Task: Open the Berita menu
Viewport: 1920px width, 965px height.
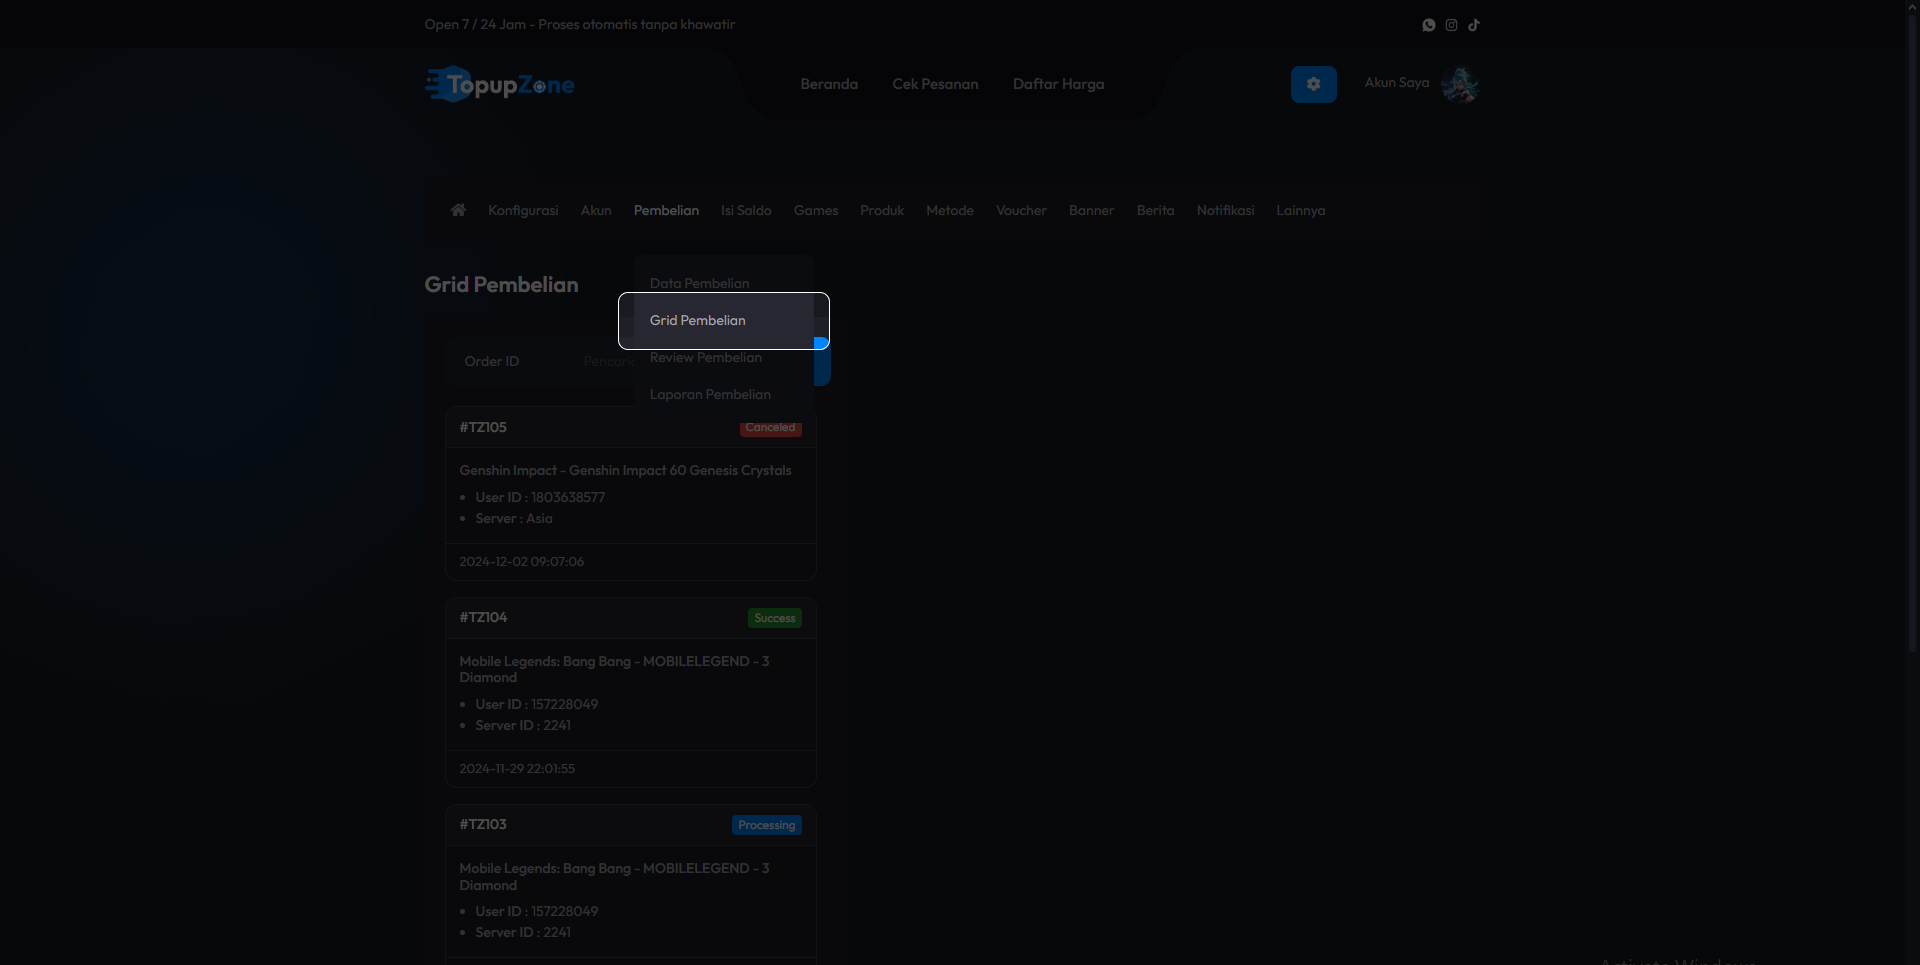Action: [x=1155, y=211]
